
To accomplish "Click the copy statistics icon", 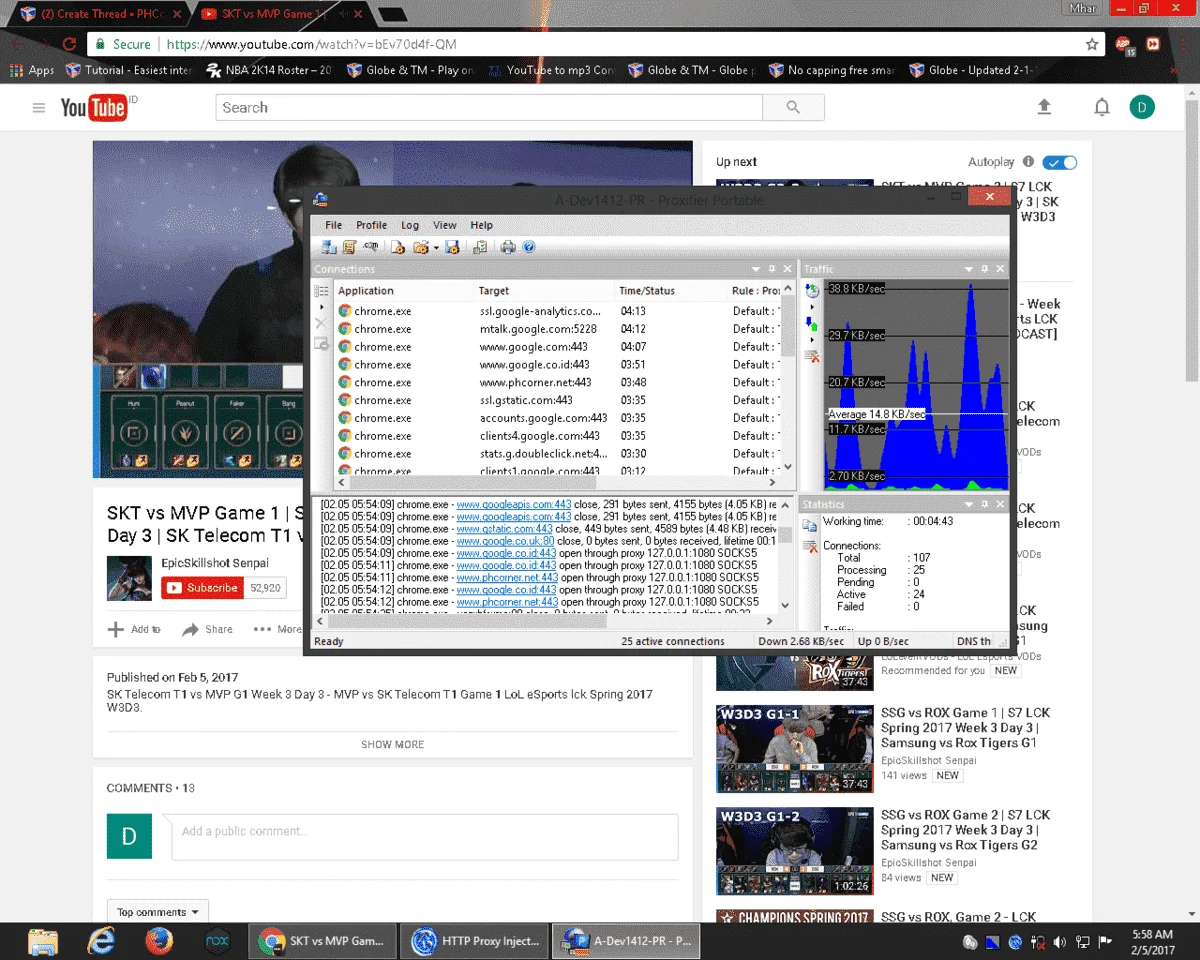I will pos(810,526).
